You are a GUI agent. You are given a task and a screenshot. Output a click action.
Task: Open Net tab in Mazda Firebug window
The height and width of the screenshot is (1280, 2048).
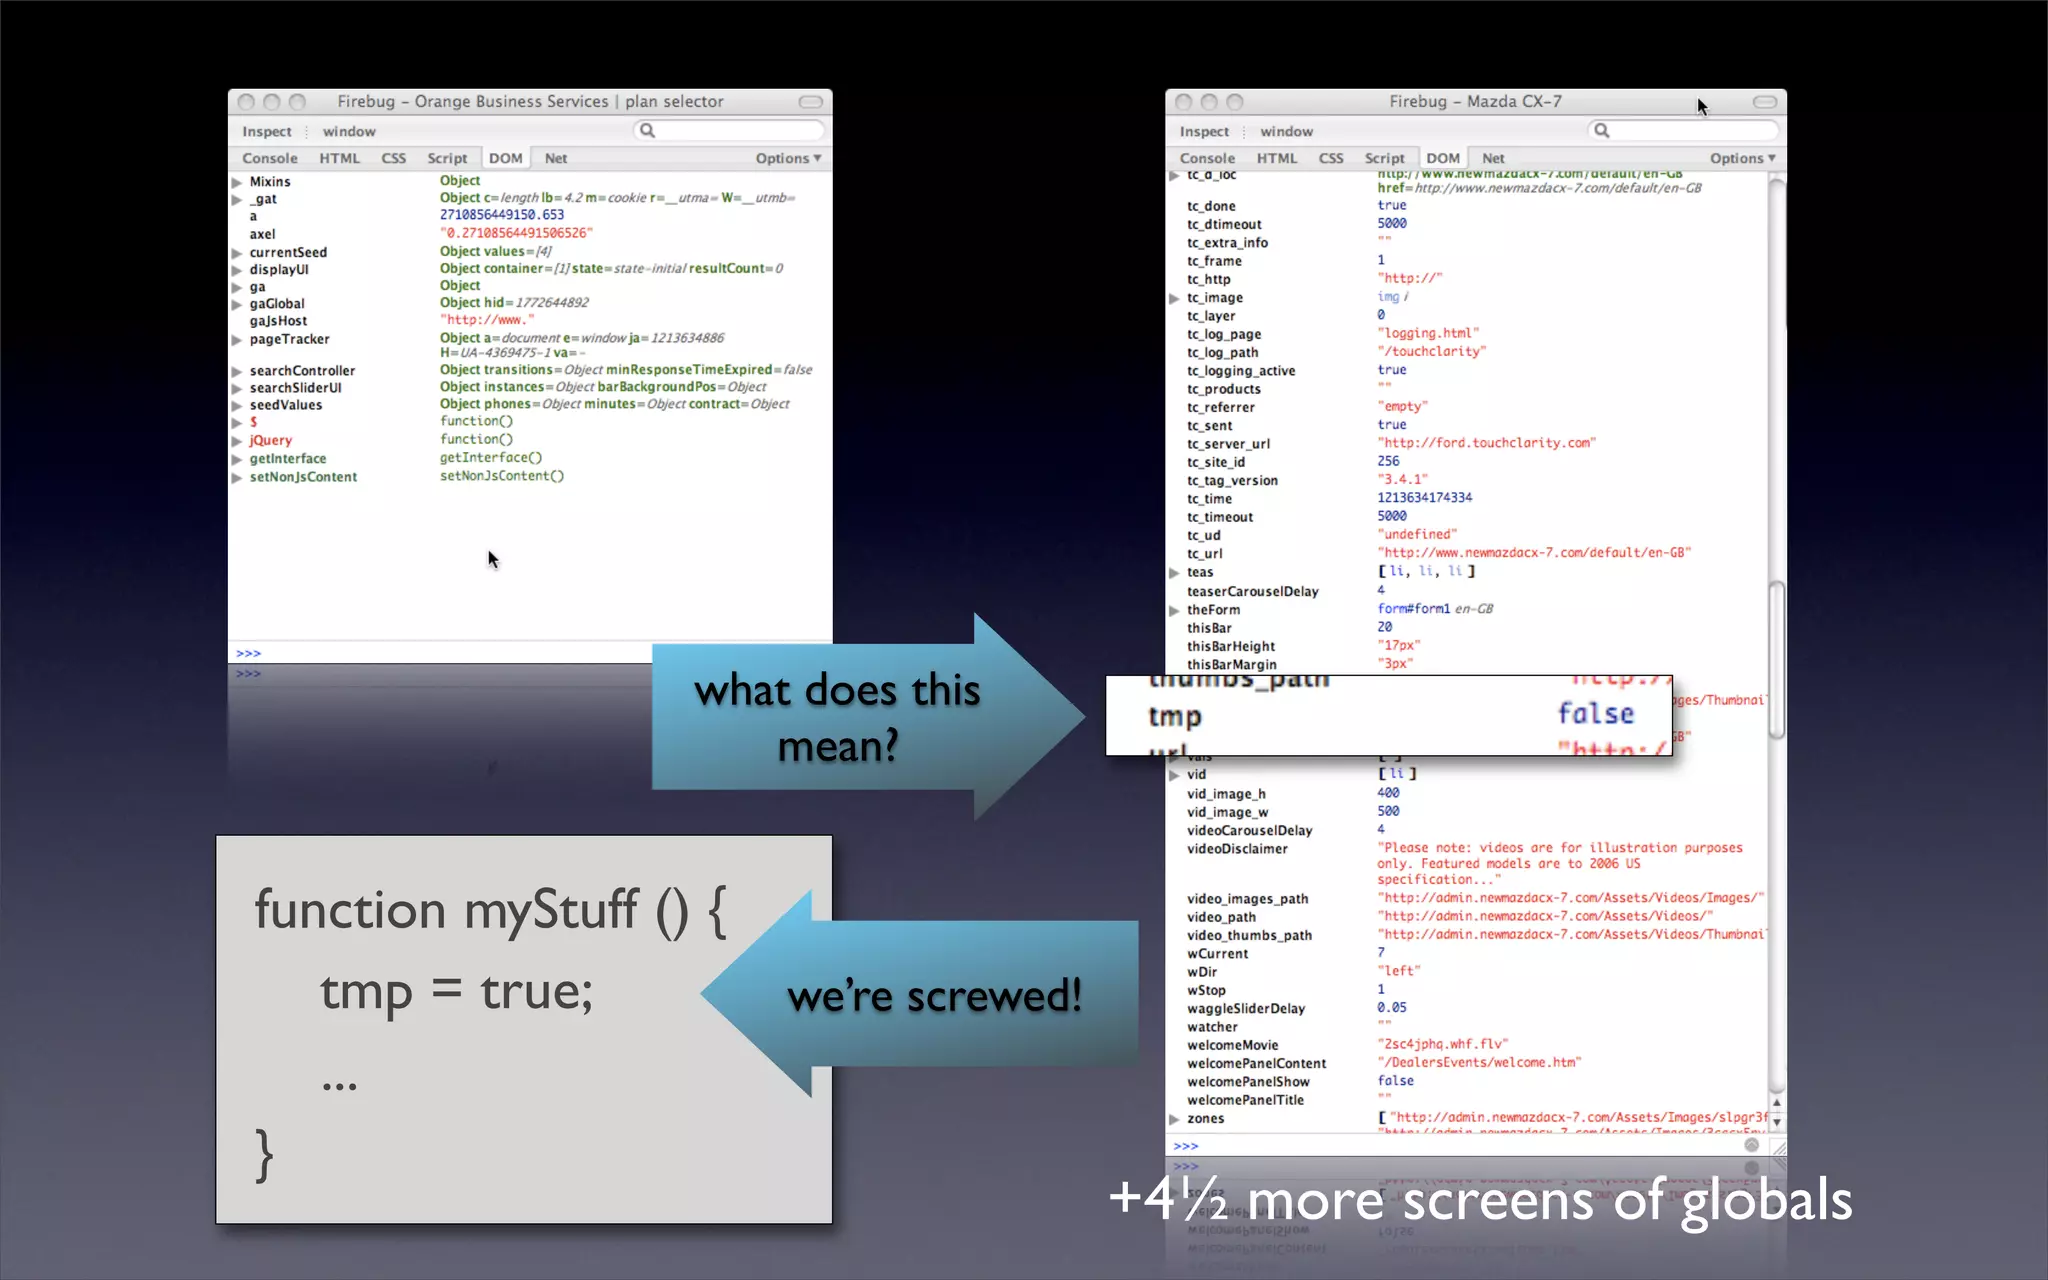click(1493, 158)
